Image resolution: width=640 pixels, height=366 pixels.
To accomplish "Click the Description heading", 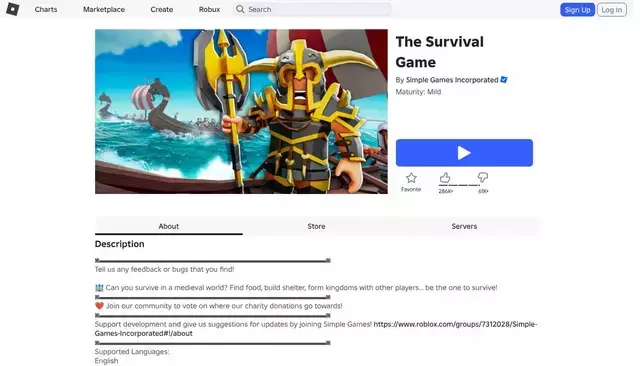I will pyautogui.click(x=120, y=244).
